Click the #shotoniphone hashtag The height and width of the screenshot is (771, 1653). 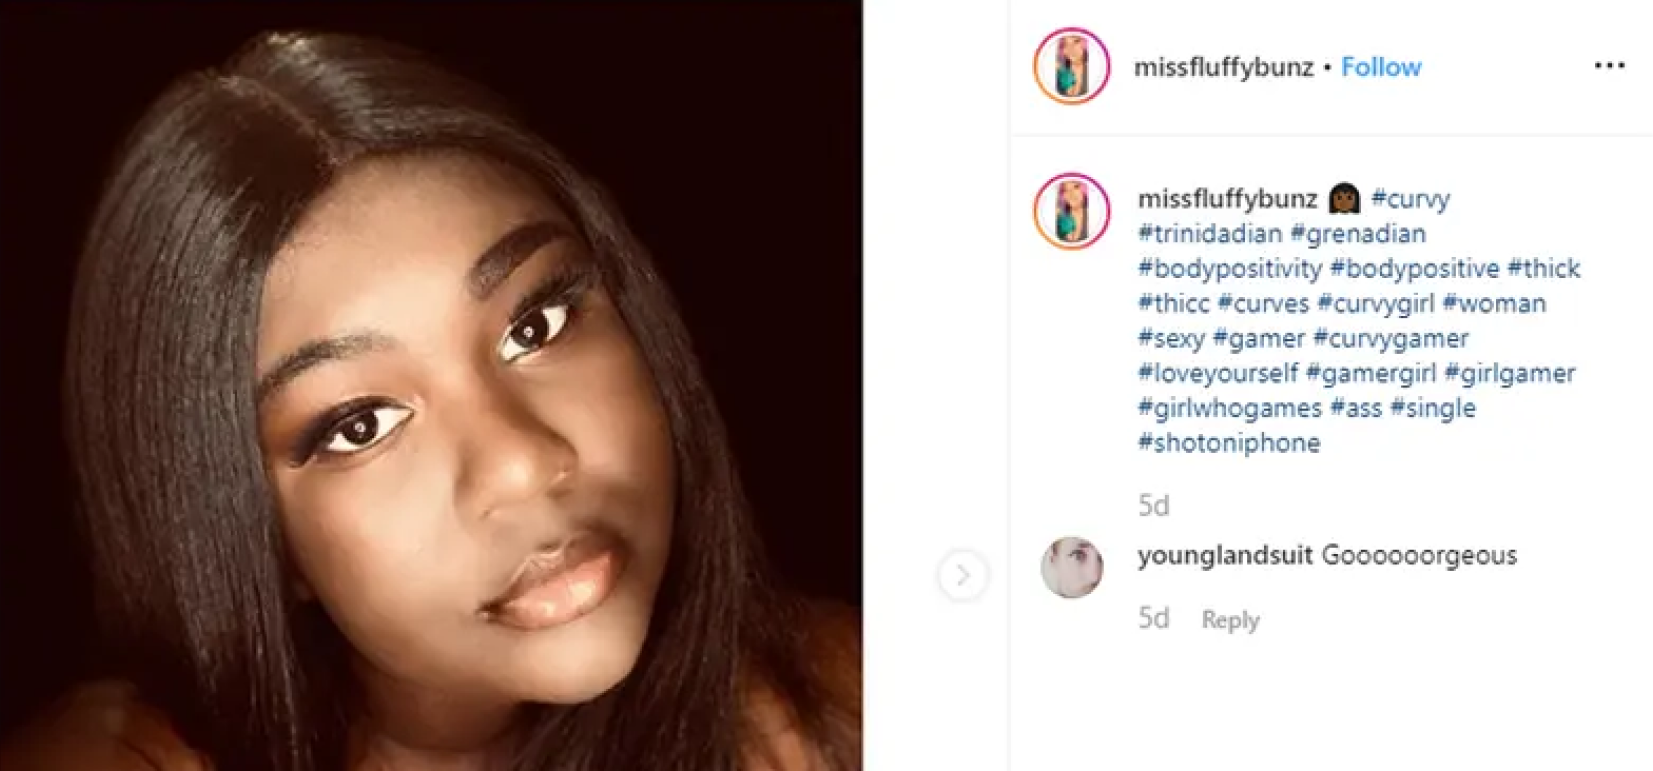tap(1228, 443)
